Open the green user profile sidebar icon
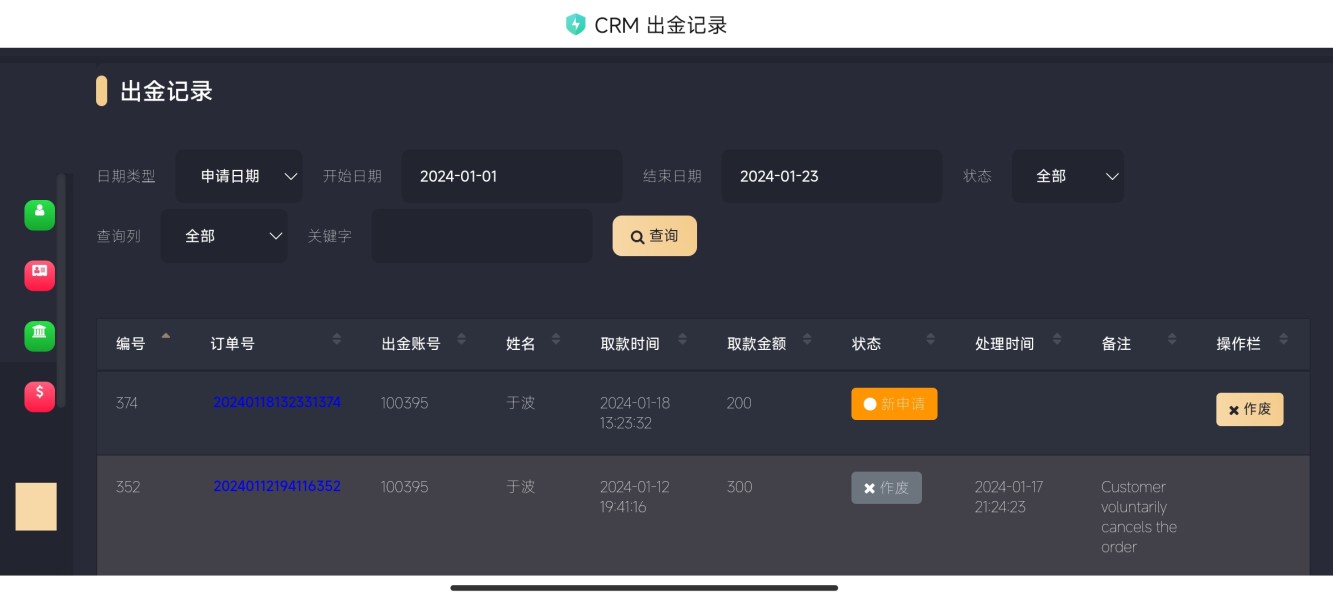Image resolution: width=1333 pixels, height=600 pixels. (39, 215)
